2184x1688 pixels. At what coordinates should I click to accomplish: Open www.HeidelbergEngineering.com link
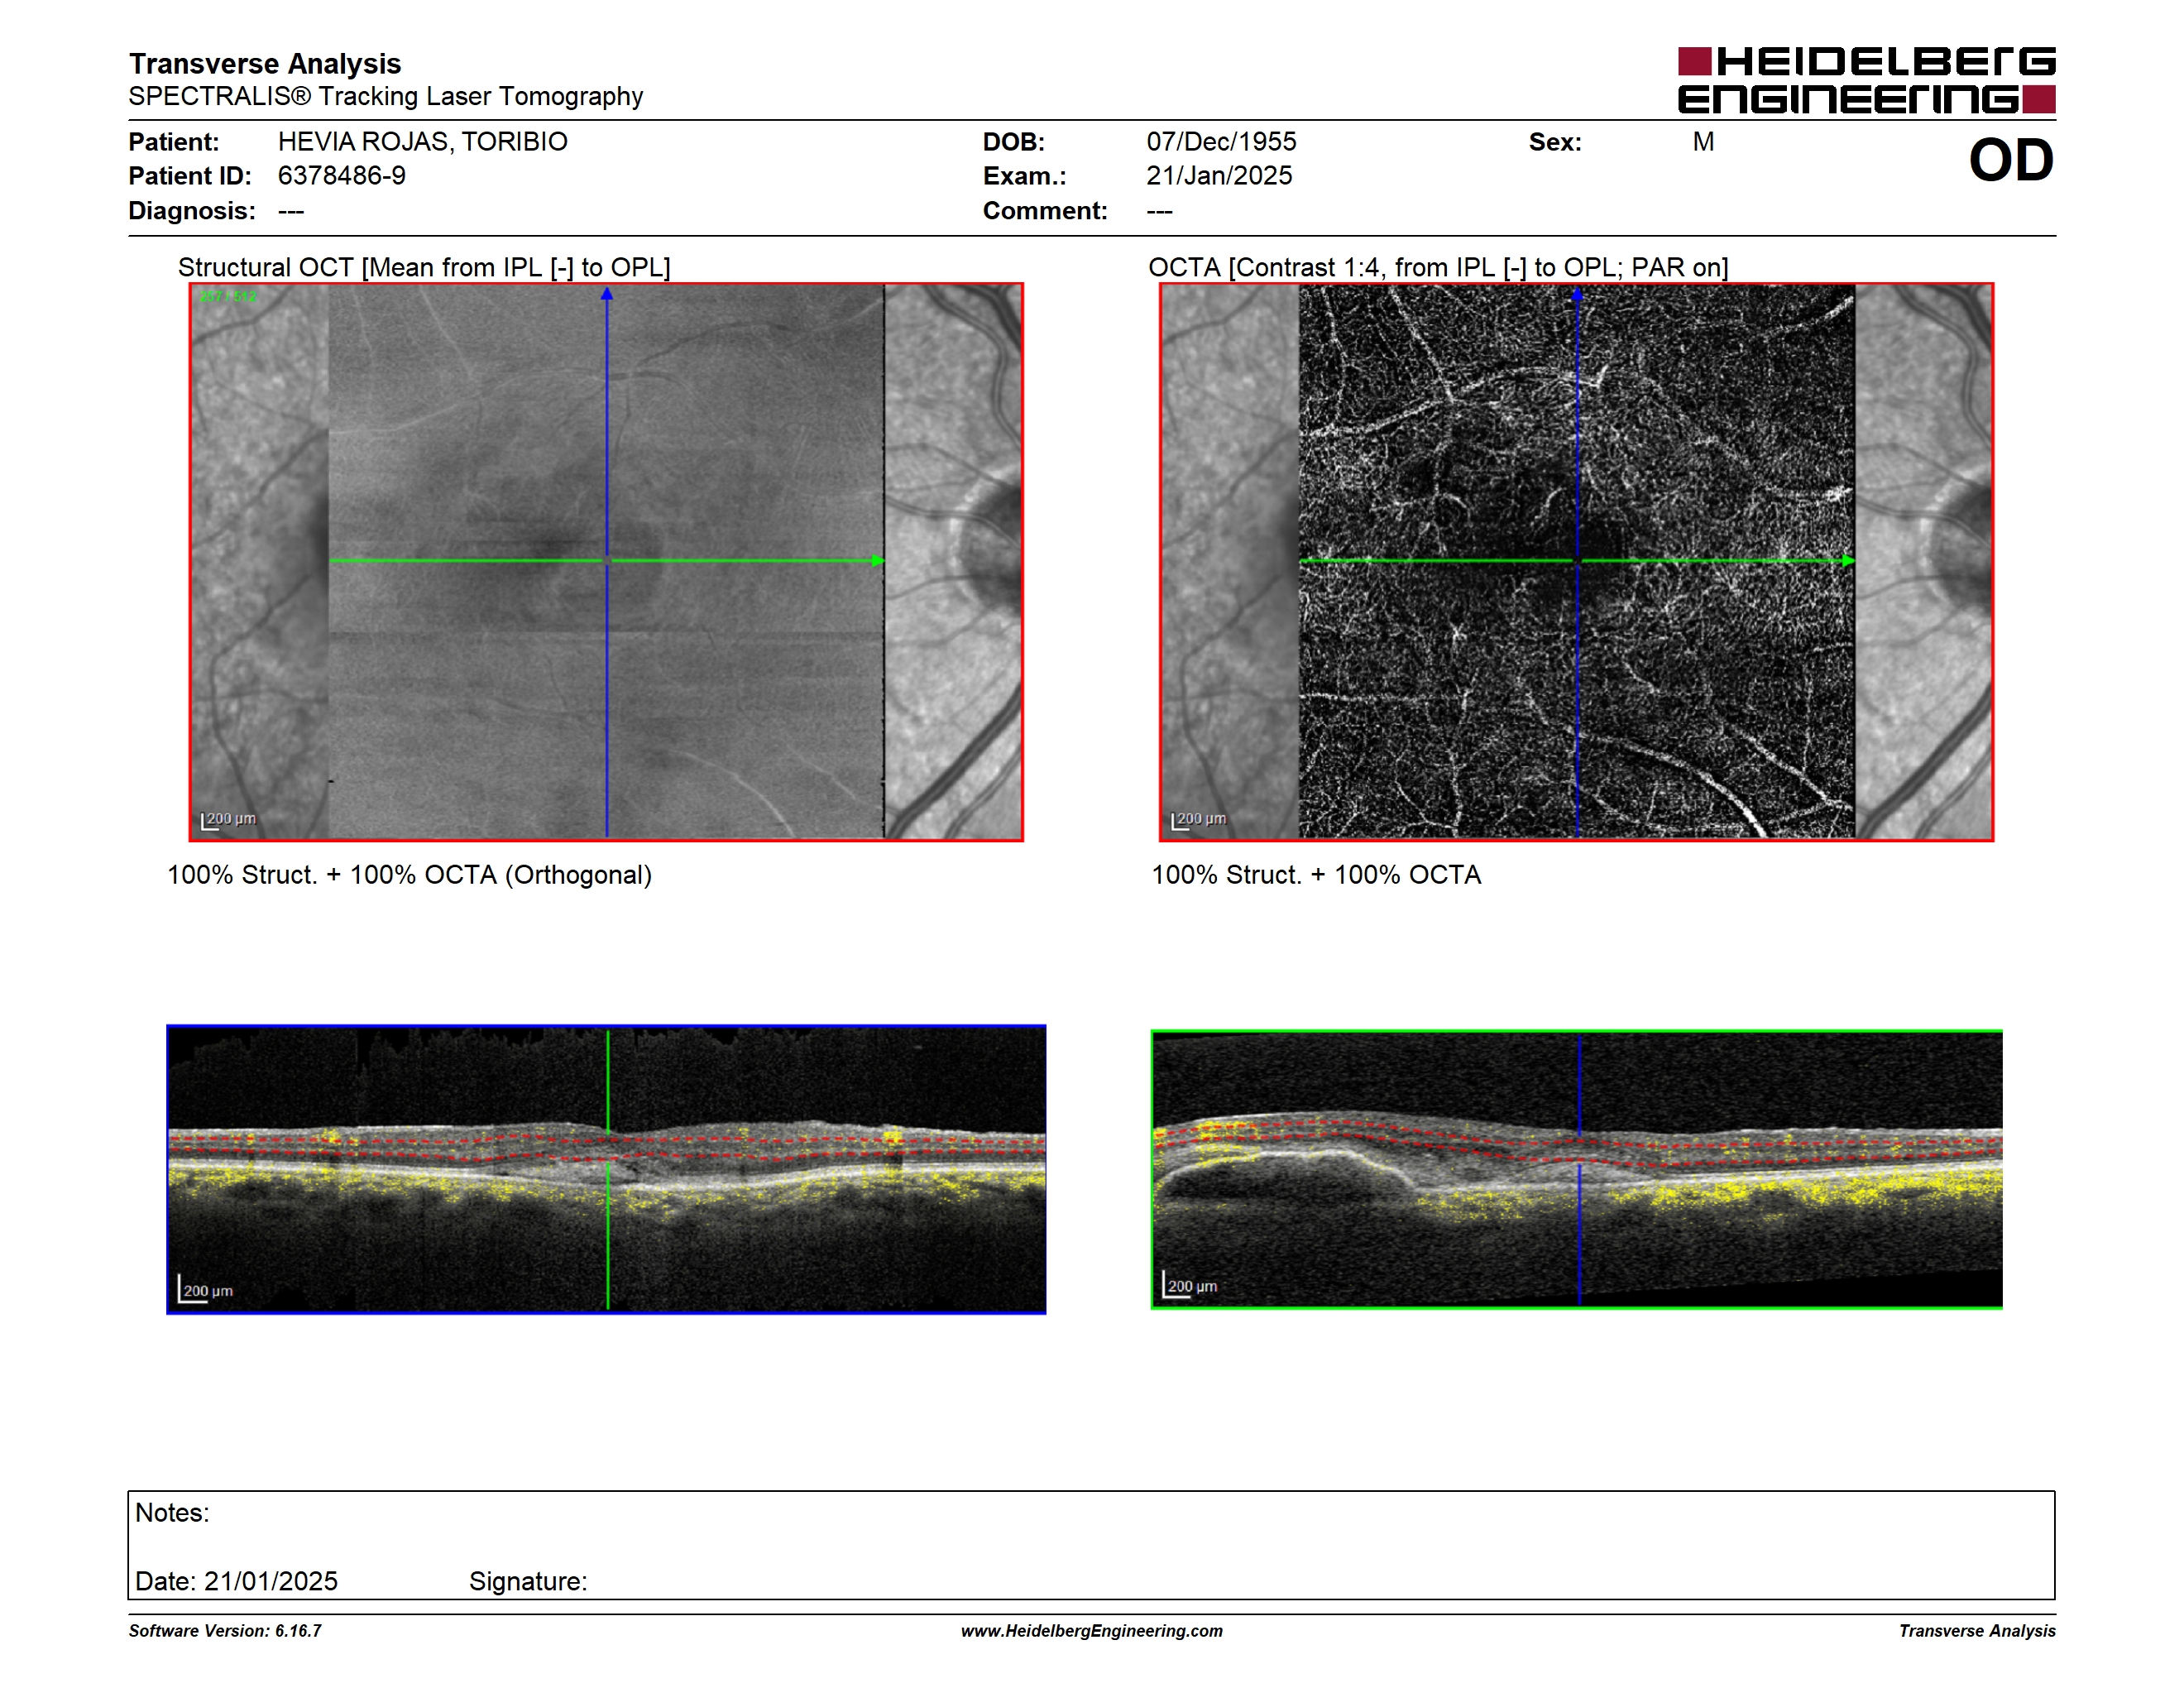tap(1092, 1631)
